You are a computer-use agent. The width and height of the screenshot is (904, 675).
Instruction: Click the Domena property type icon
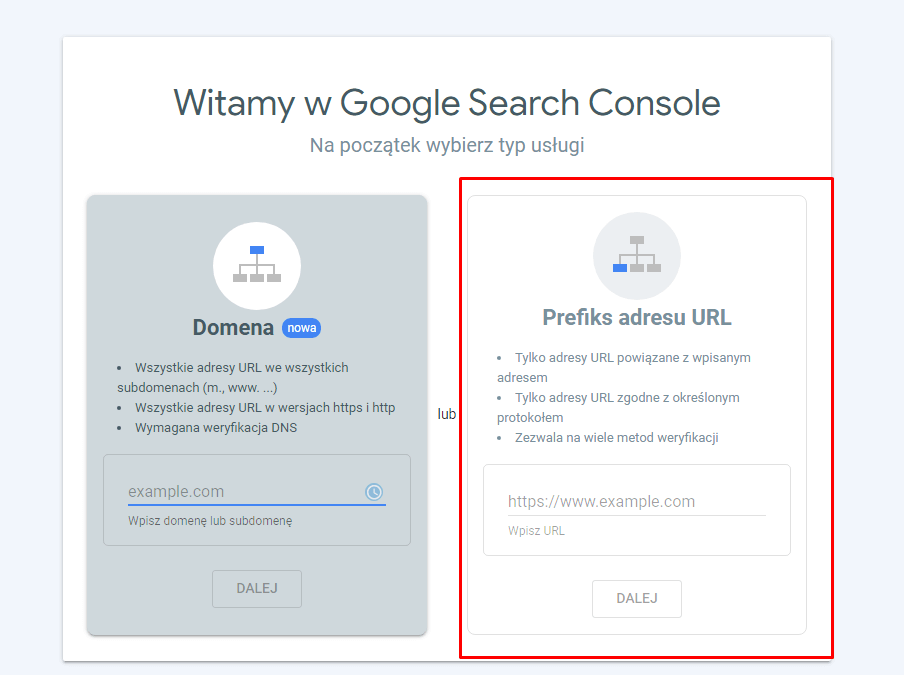257,266
